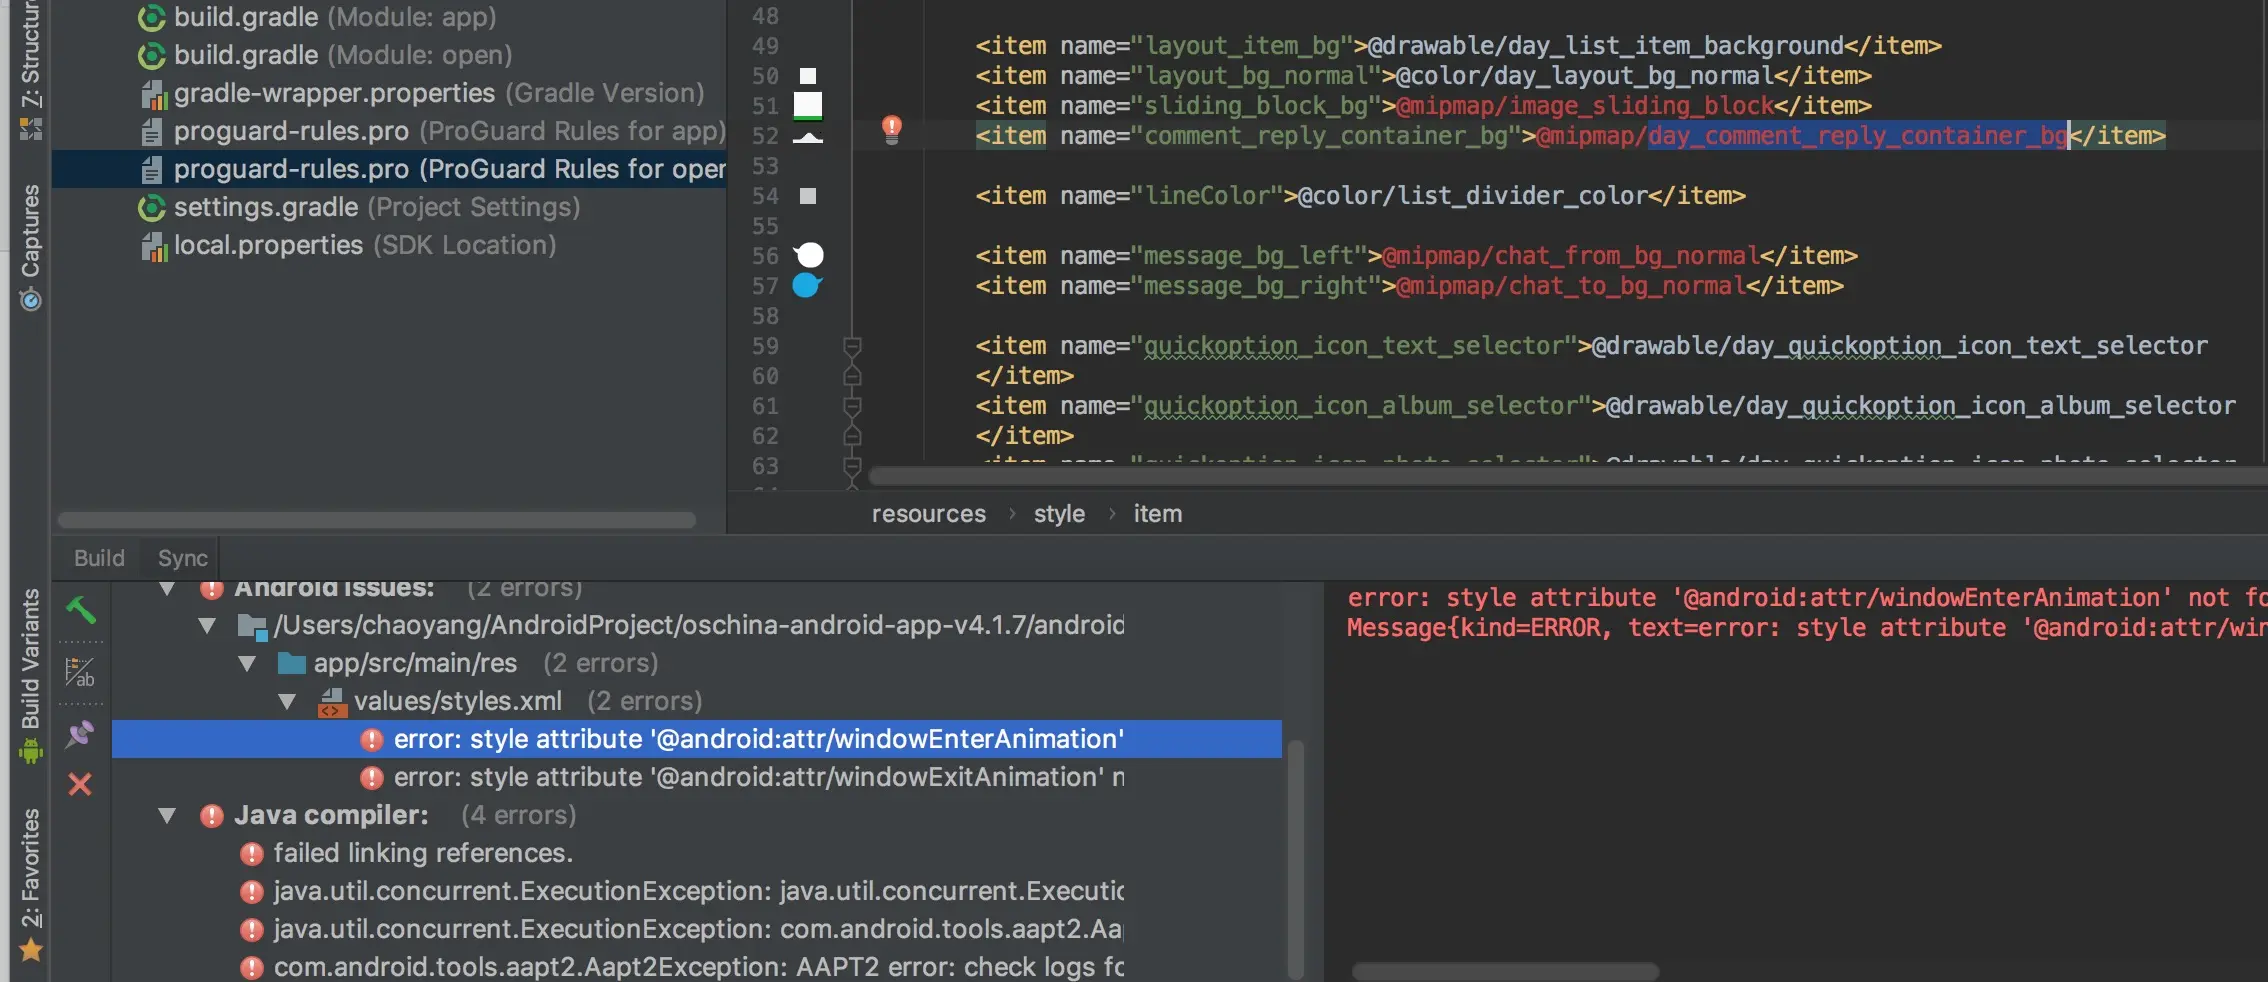Toggle the fold marker on line 60
2268x982 pixels.
(852, 376)
